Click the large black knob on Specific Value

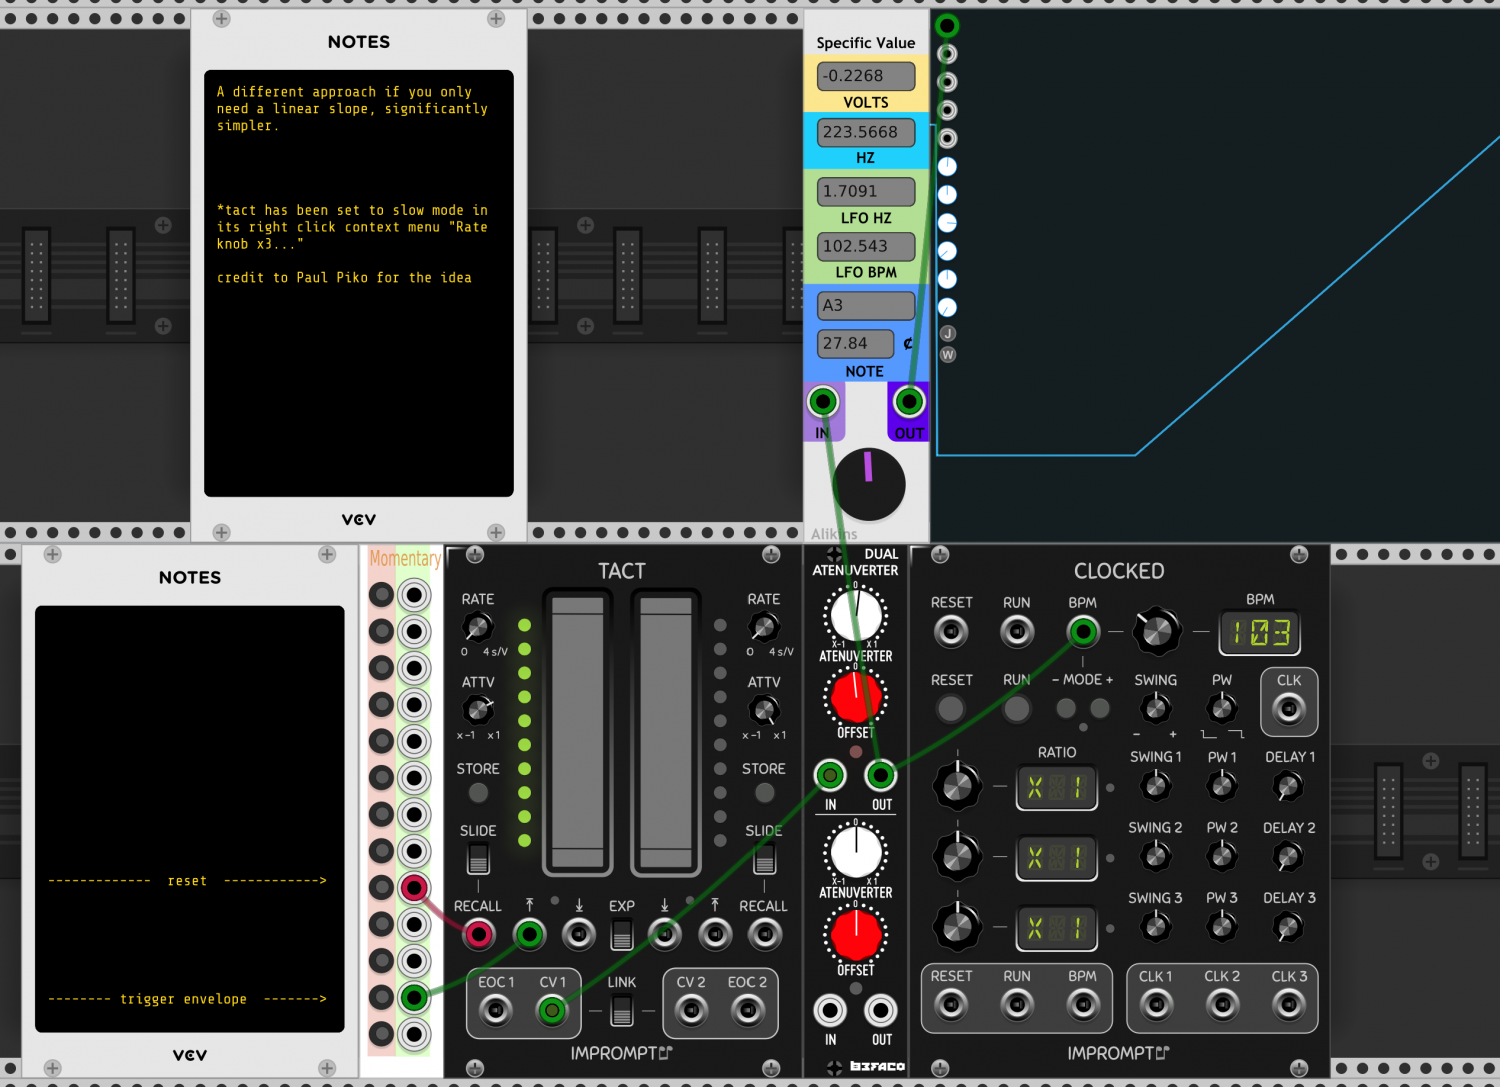click(869, 485)
